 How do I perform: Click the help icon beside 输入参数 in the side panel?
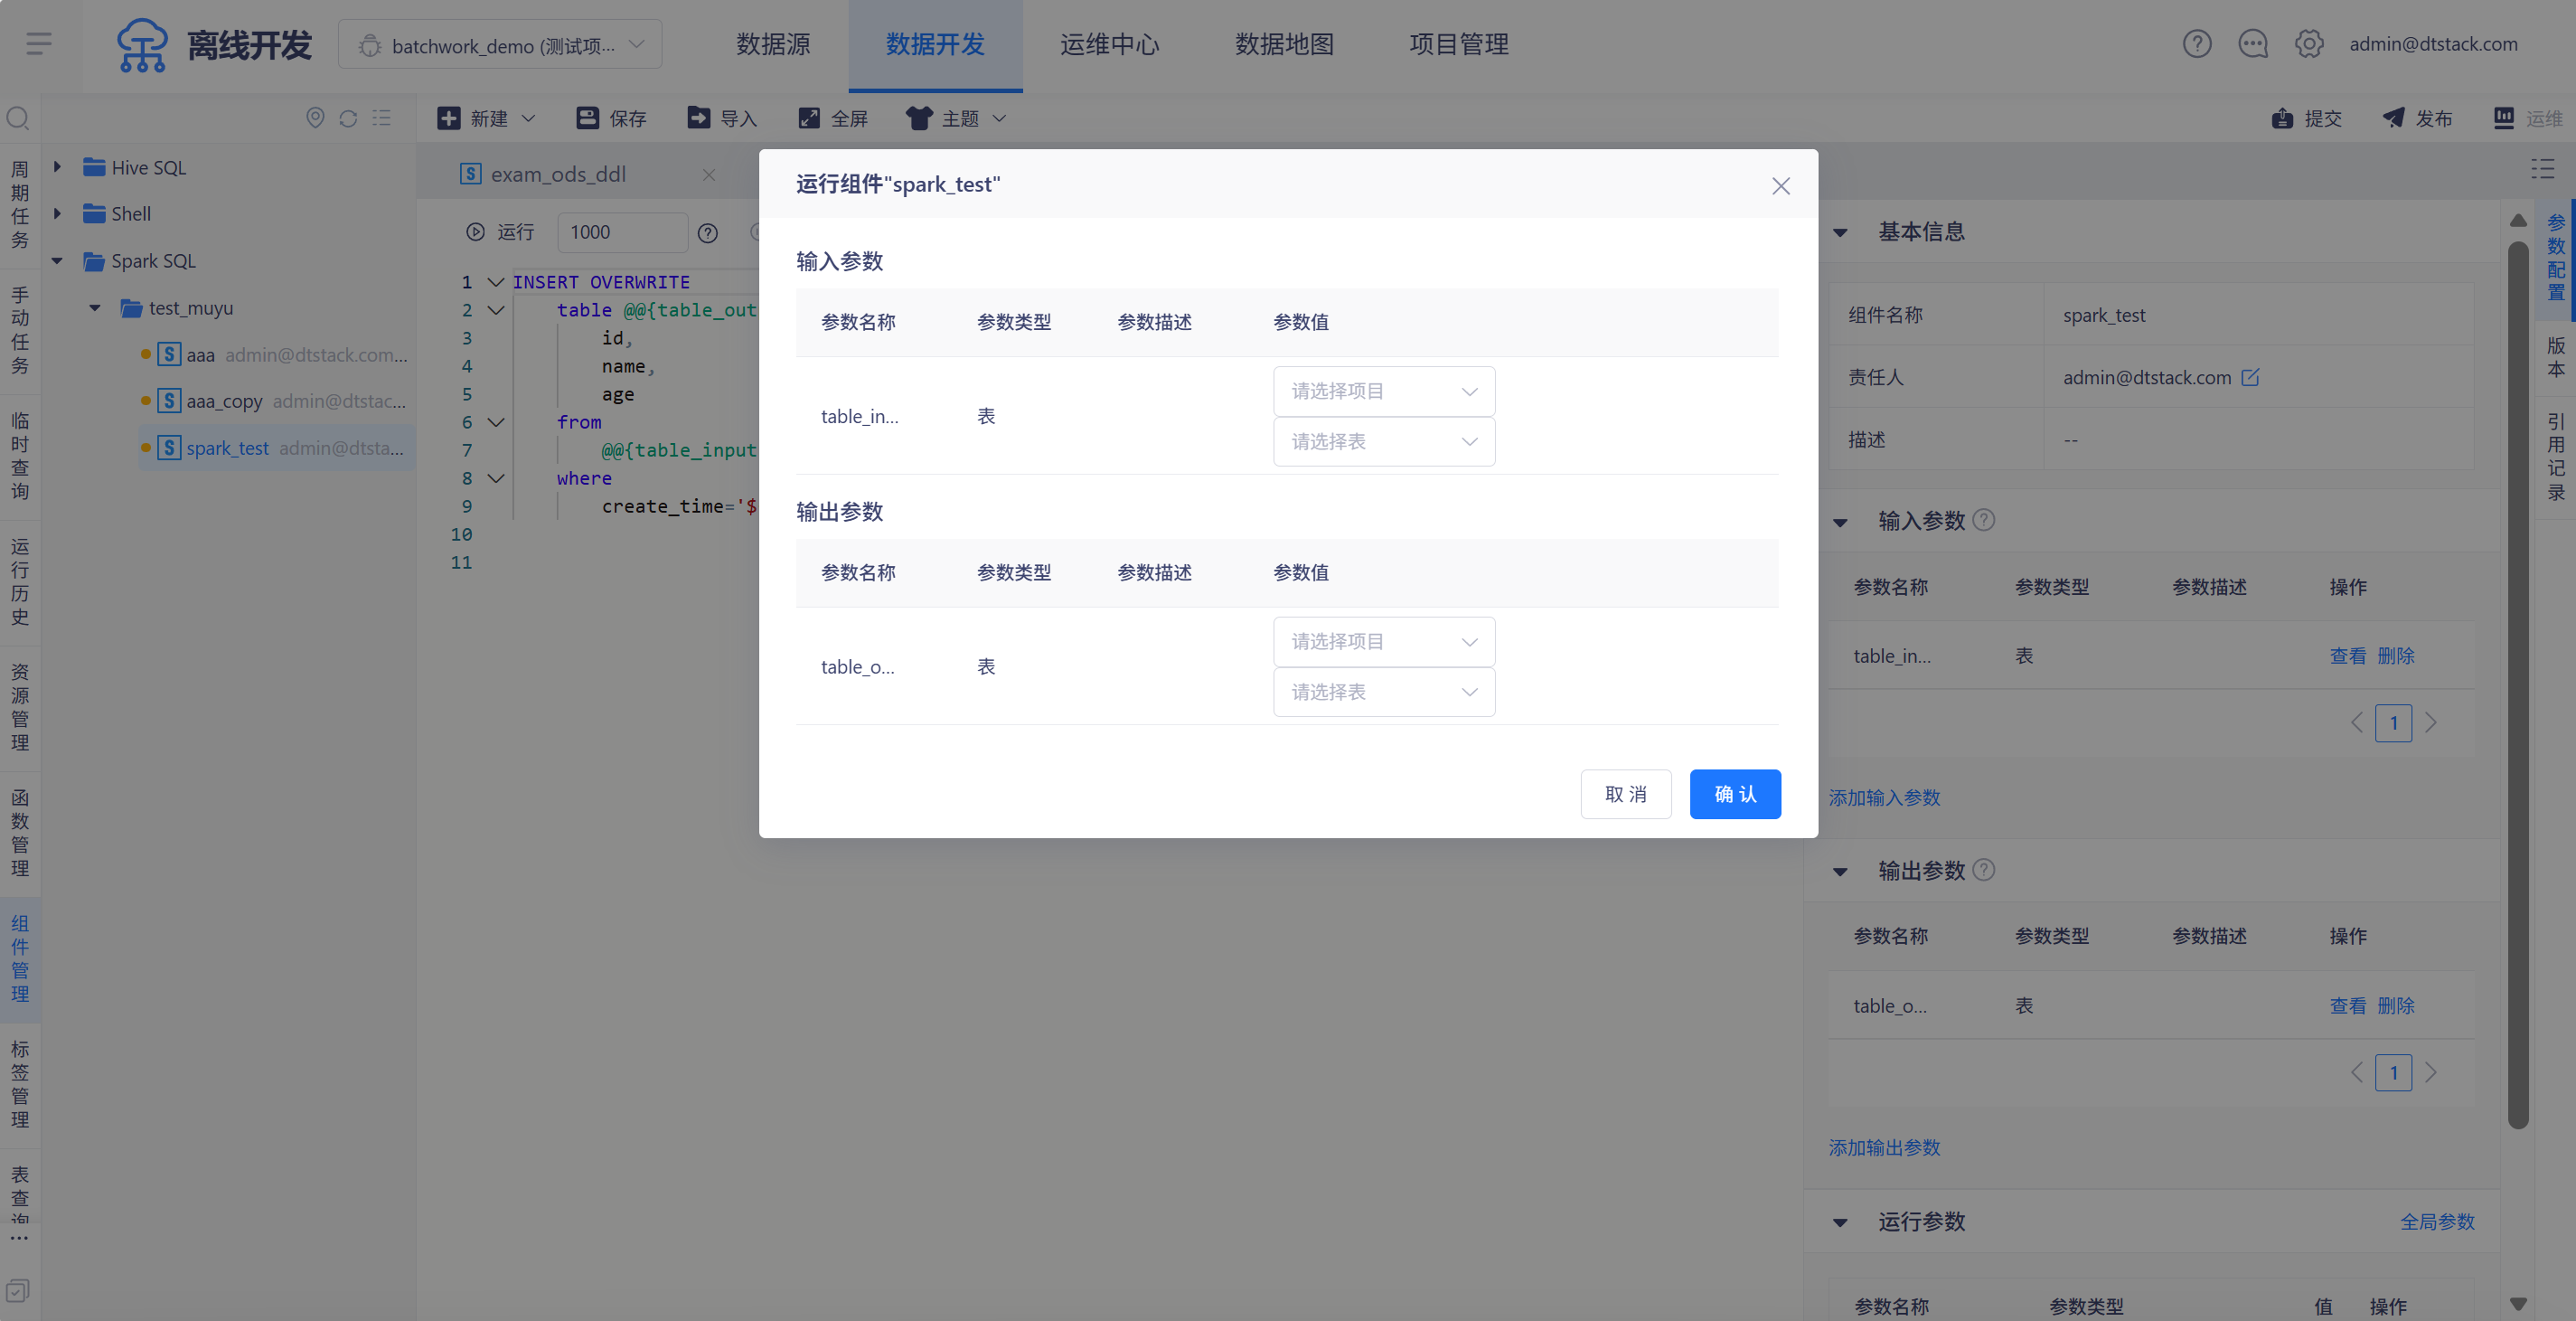point(1985,520)
